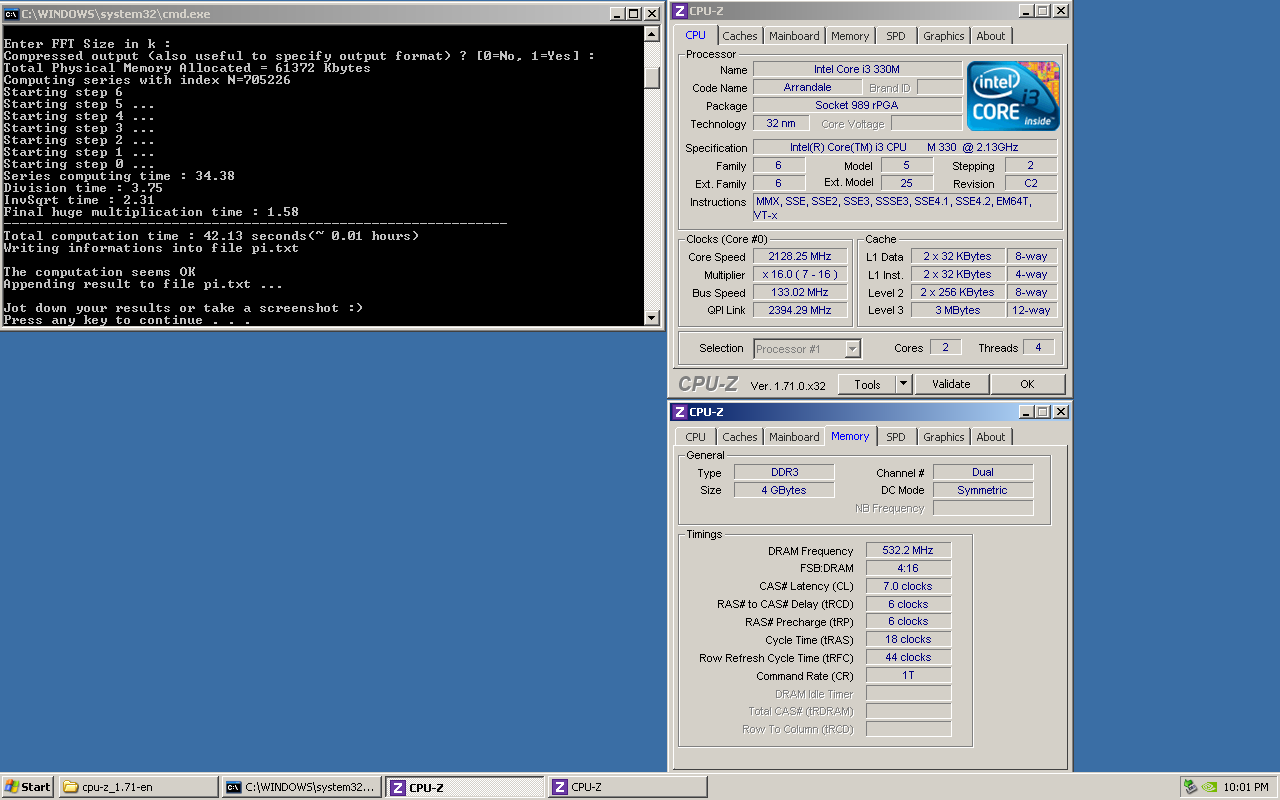
Task: Switch to cmd.exe via the taskbar button
Action: (x=301, y=787)
